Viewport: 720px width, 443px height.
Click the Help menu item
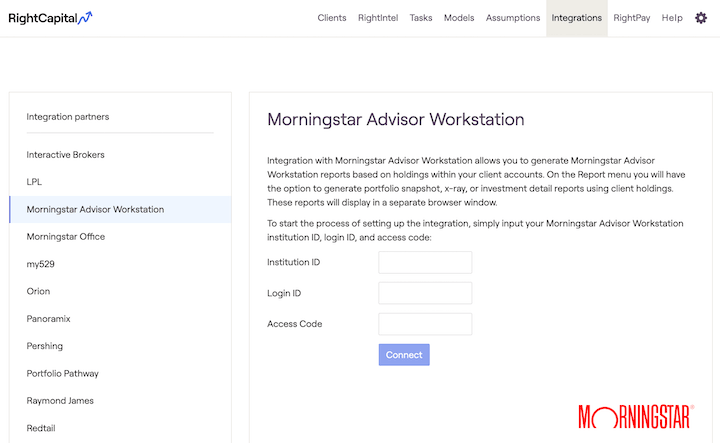(672, 18)
